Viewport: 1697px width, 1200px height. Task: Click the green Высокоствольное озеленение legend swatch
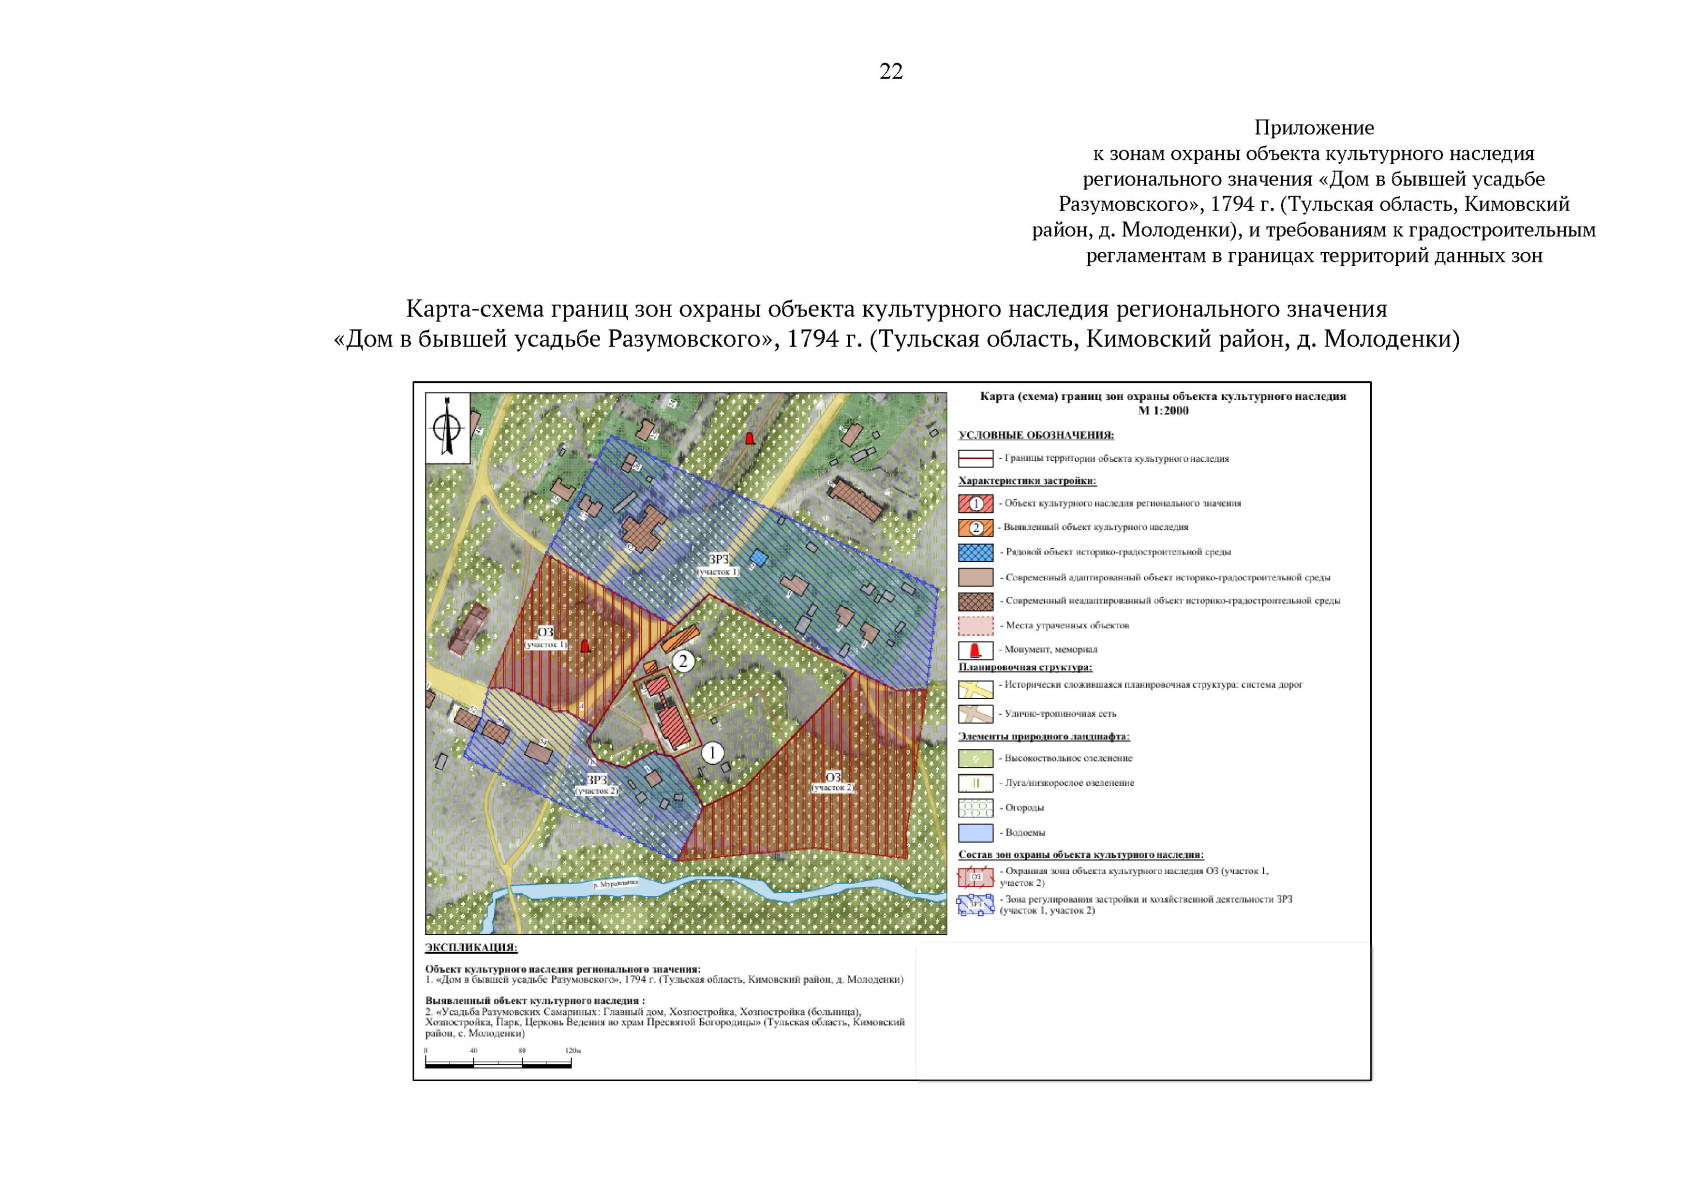[975, 758]
